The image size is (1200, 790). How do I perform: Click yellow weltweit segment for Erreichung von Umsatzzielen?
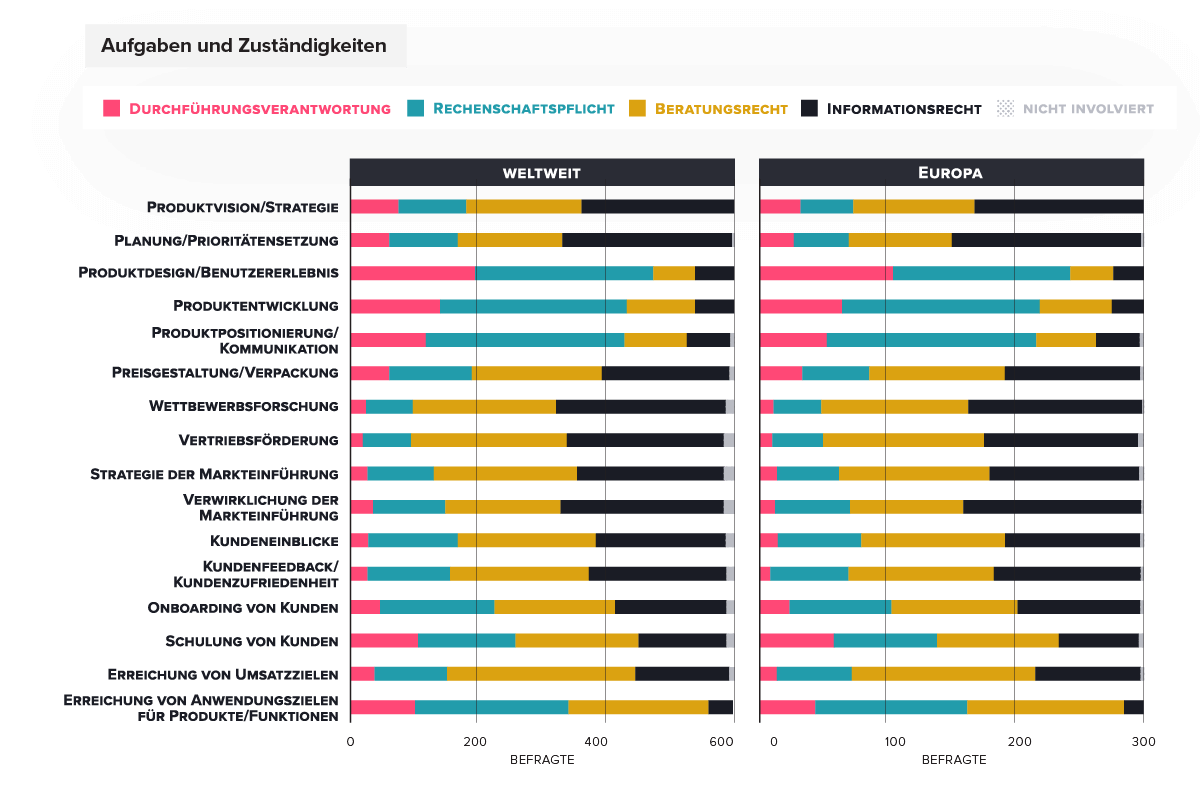coord(541,674)
